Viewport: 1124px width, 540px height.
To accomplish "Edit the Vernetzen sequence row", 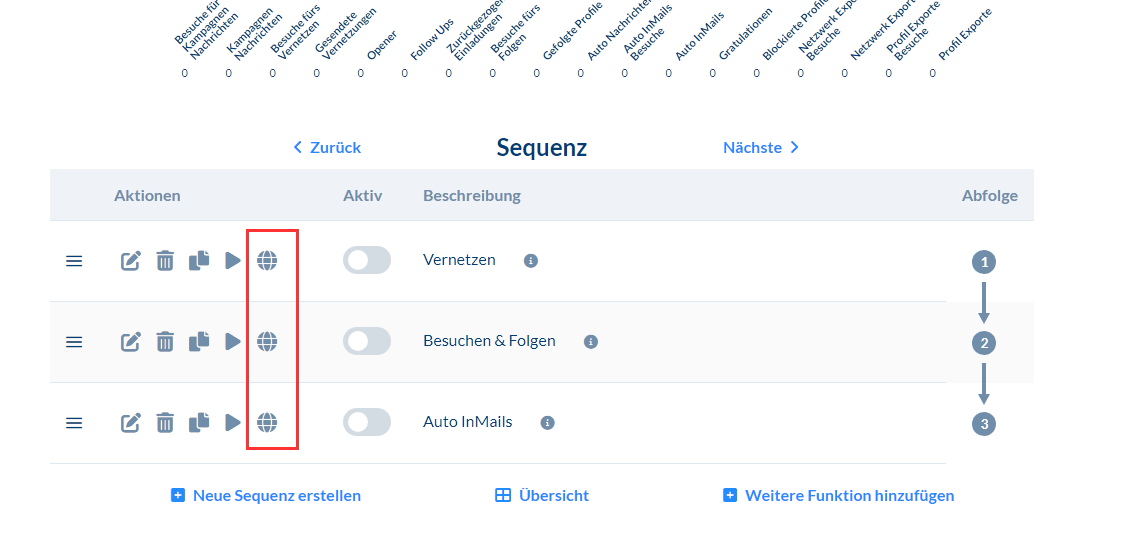I will tap(131, 261).
